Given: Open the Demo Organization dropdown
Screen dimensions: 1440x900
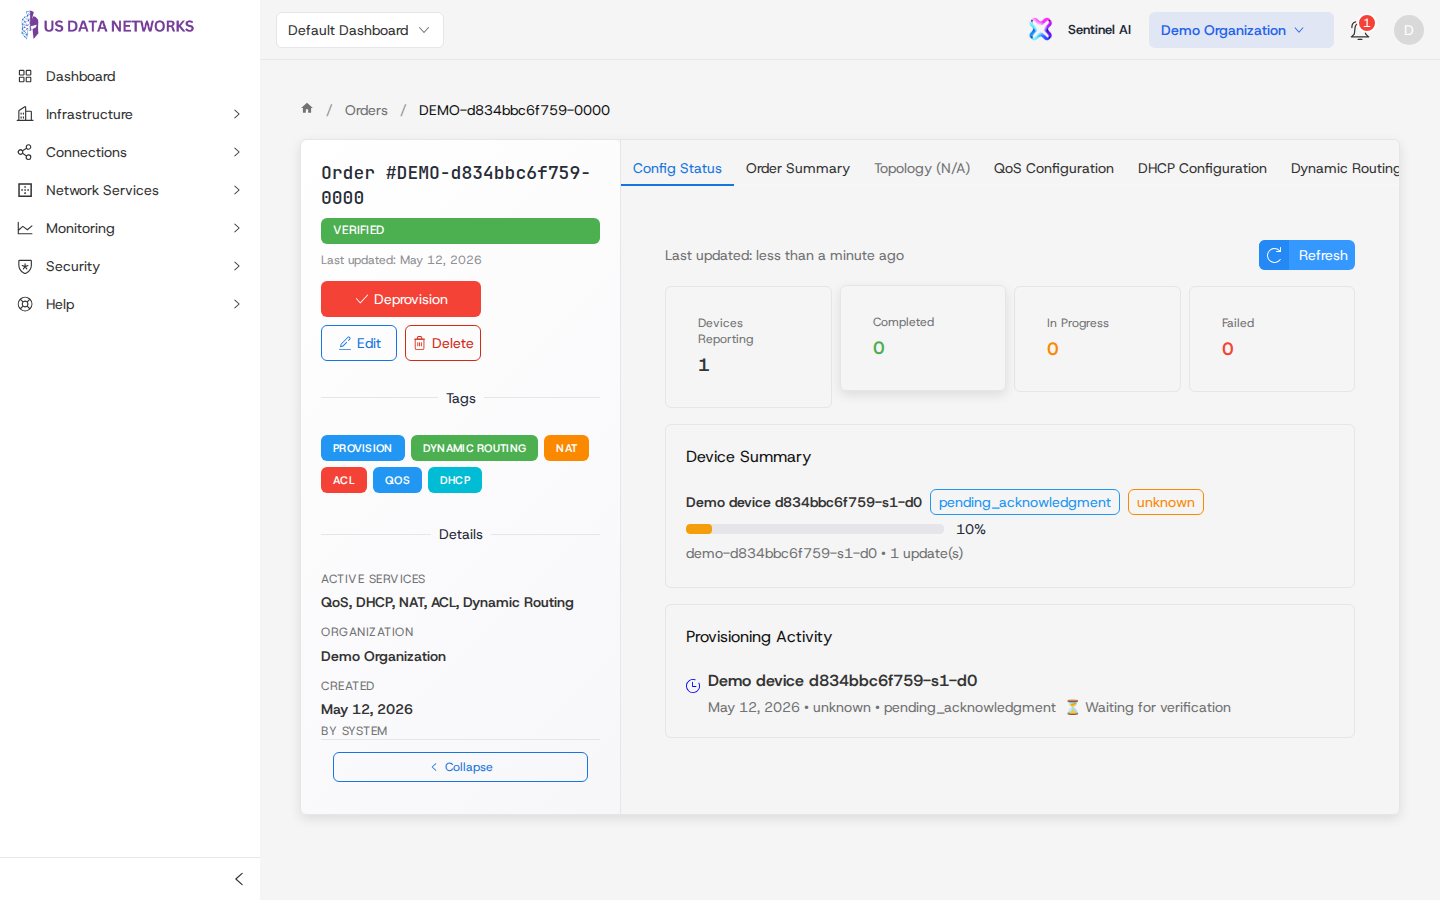Looking at the screenshot, I should 1241,30.
